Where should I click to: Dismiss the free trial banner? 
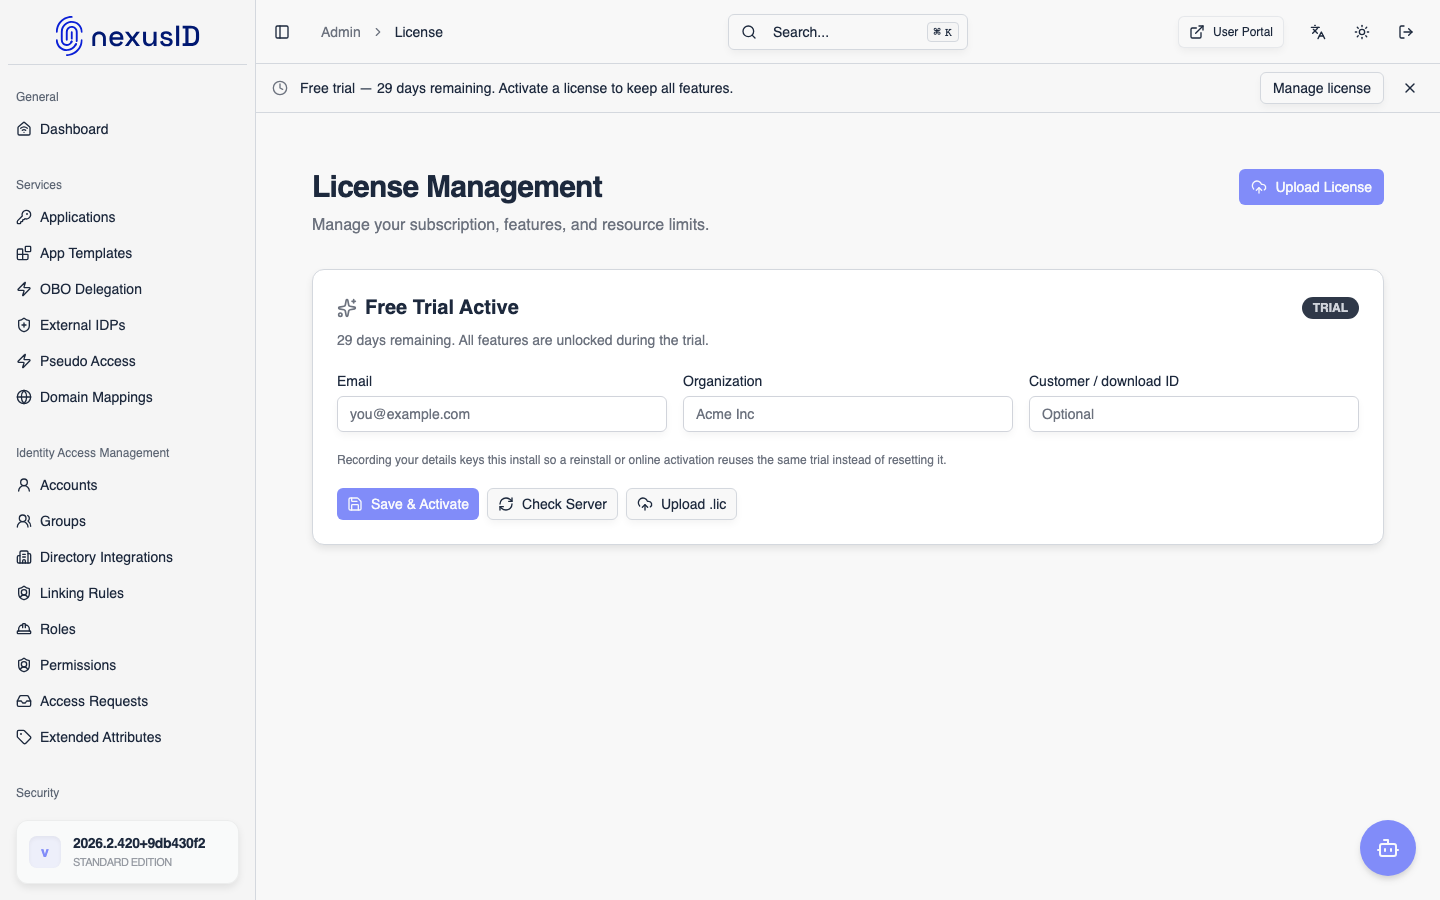tap(1410, 88)
